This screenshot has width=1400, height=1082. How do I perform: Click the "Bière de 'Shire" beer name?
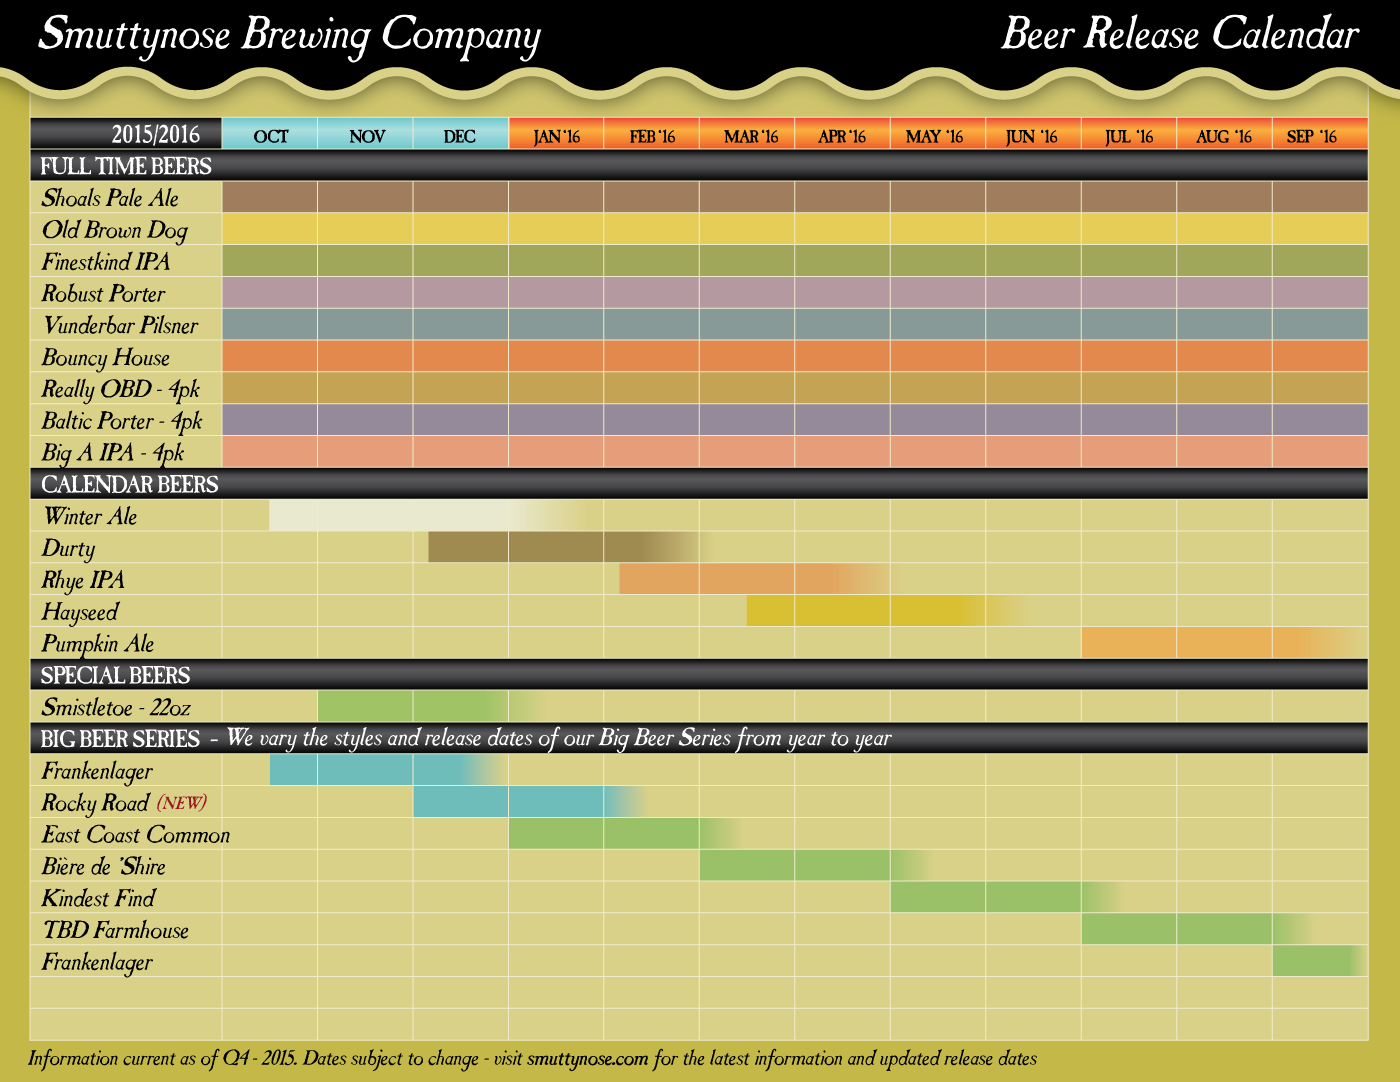(104, 867)
